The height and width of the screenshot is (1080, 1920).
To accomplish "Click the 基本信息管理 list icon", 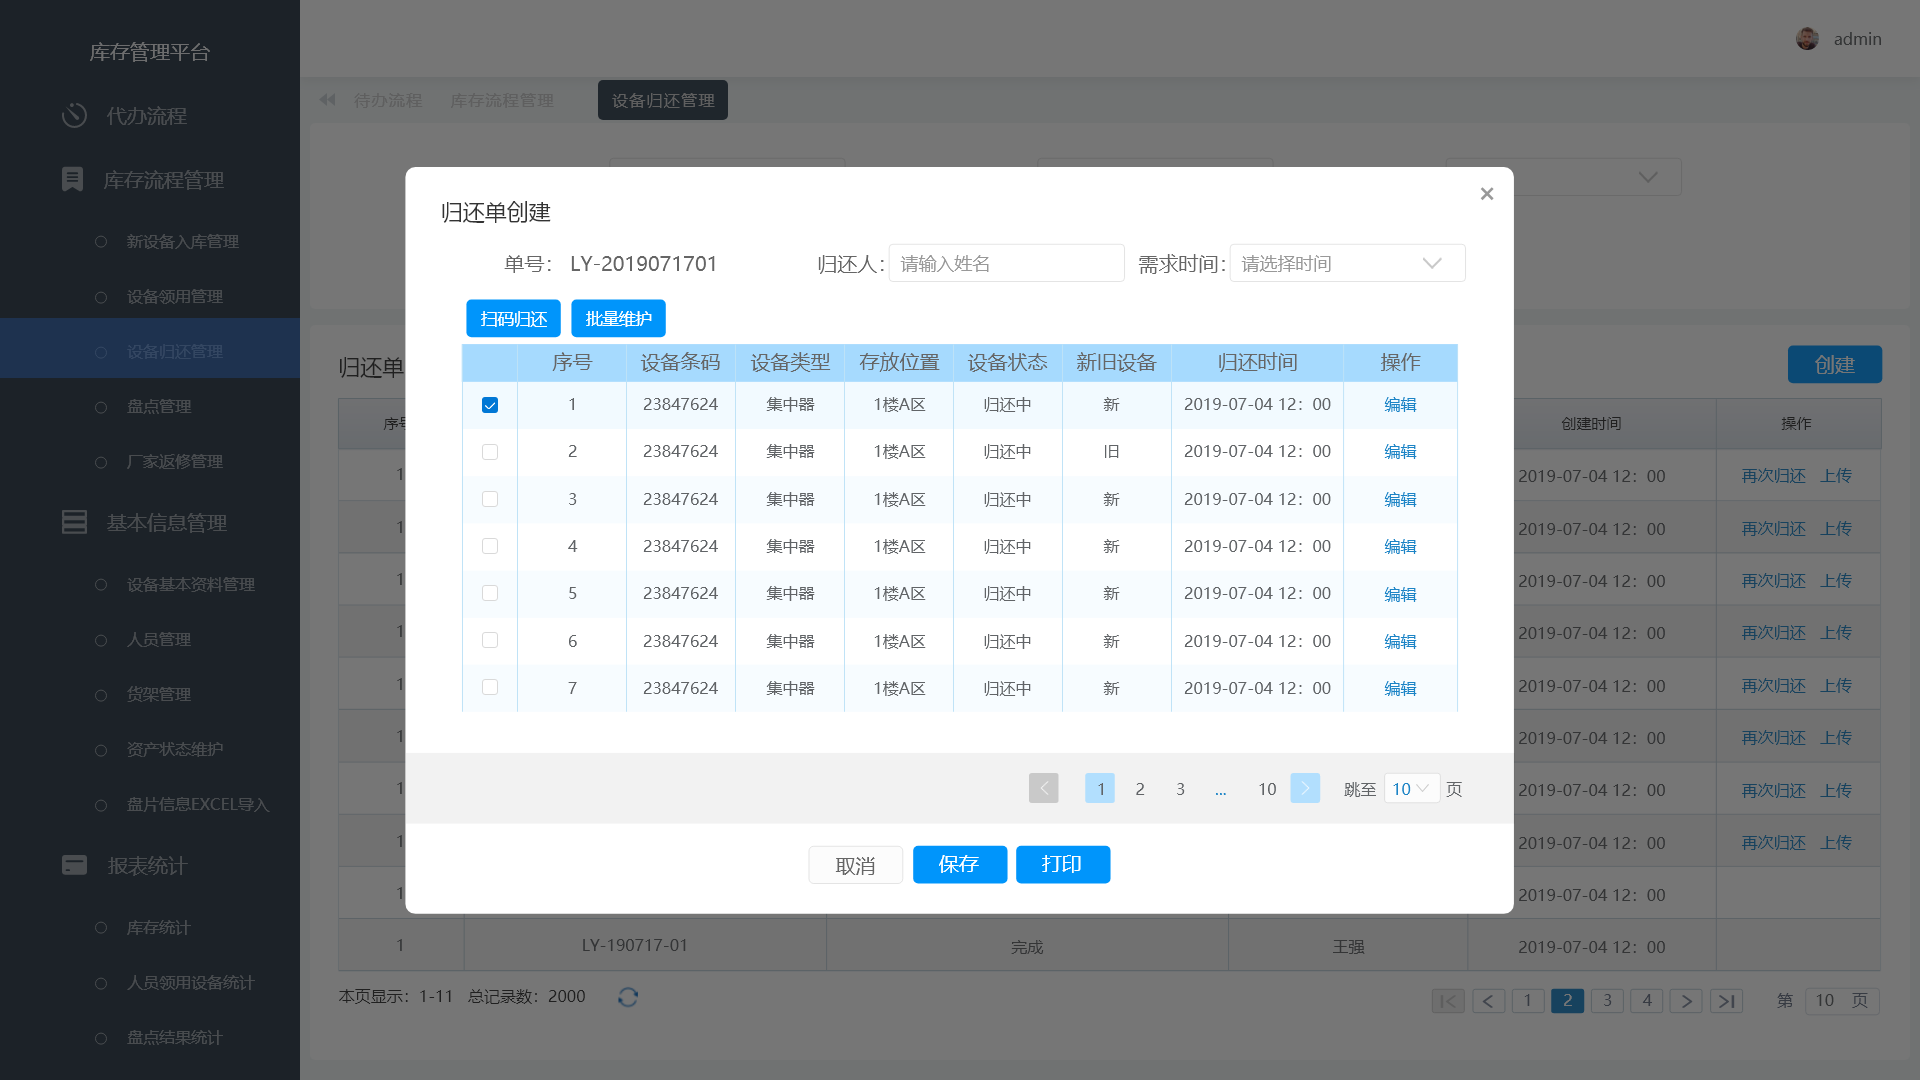I will tap(74, 522).
